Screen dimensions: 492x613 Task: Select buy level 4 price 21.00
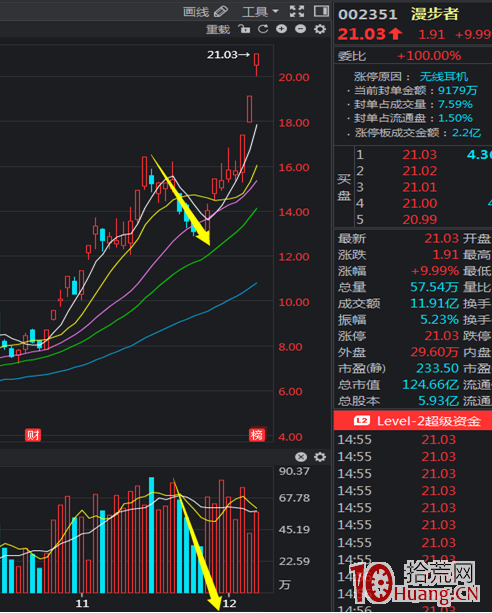pyautogui.click(x=420, y=203)
